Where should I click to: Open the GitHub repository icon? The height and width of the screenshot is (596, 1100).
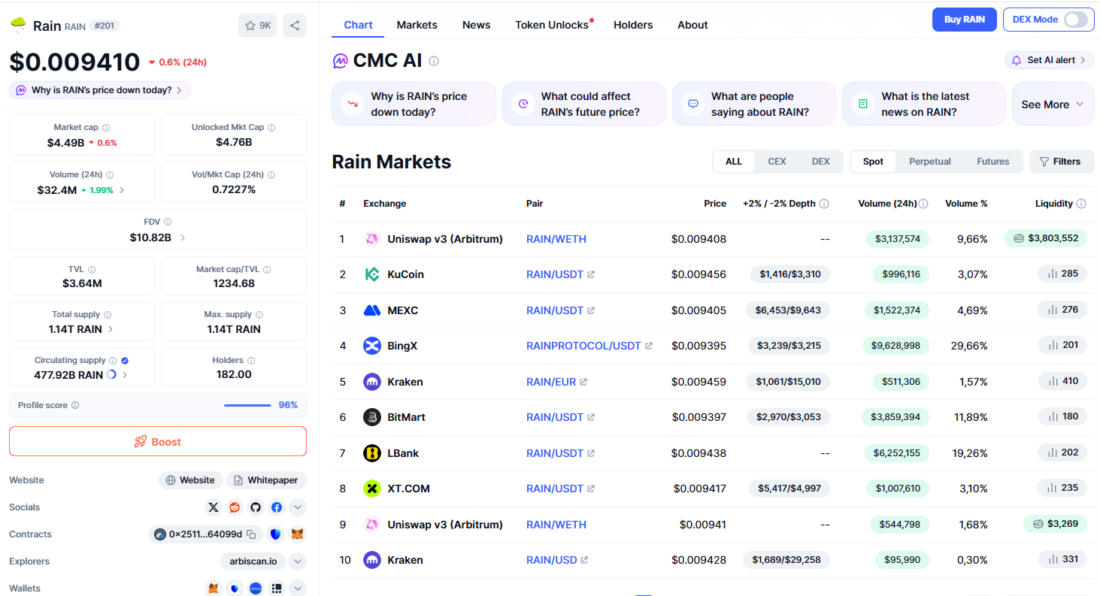click(255, 507)
